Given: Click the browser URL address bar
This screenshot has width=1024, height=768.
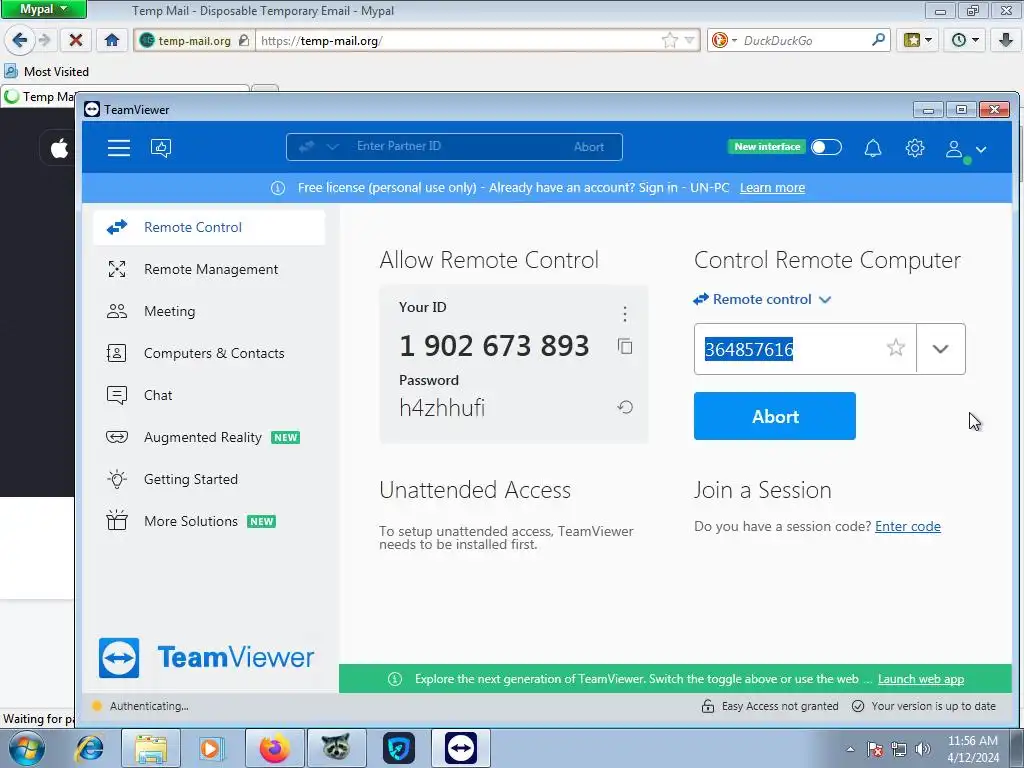Looking at the screenshot, I should [457, 40].
